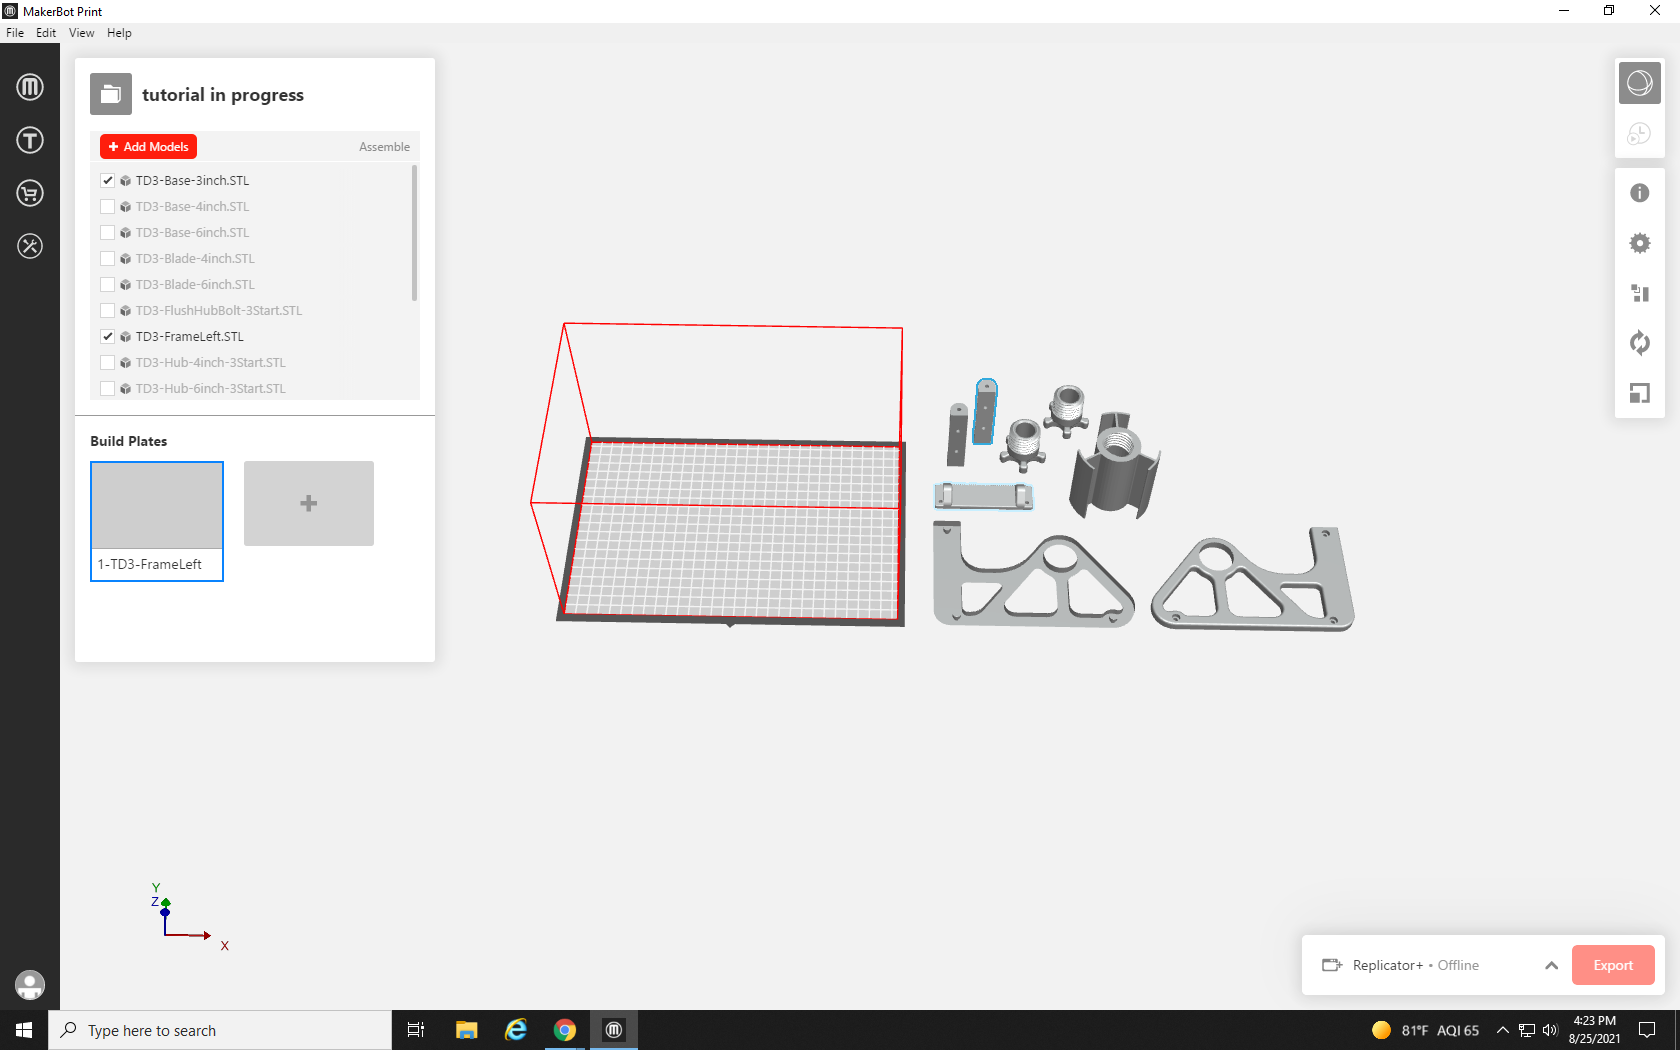Viewport: 1680px width, 1050px height.
Task: Check the TD3-Blade-4inch.STL checkbox
Action: coord(108,259)
